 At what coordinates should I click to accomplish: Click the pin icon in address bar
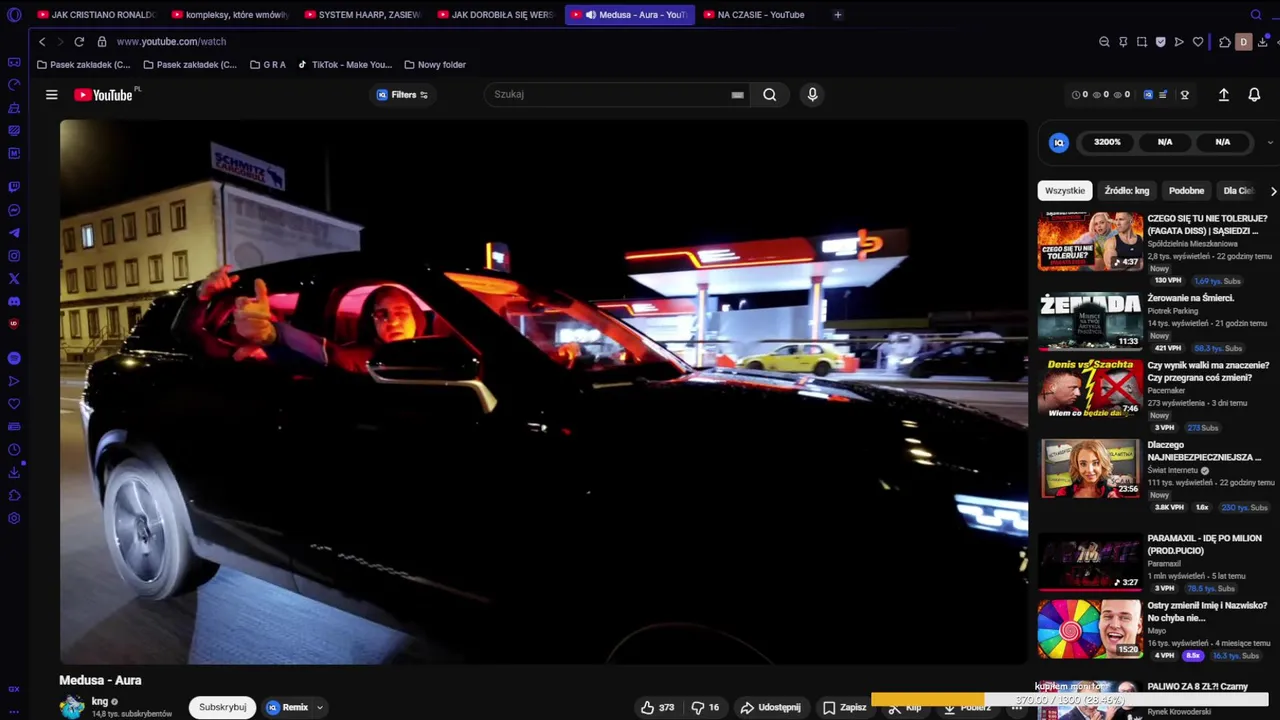(x=1123, y=42)
